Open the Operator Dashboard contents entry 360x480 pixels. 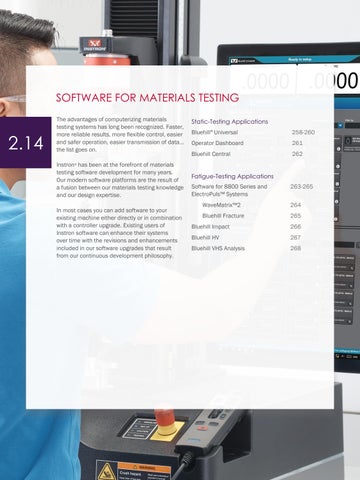coord(217,143)
